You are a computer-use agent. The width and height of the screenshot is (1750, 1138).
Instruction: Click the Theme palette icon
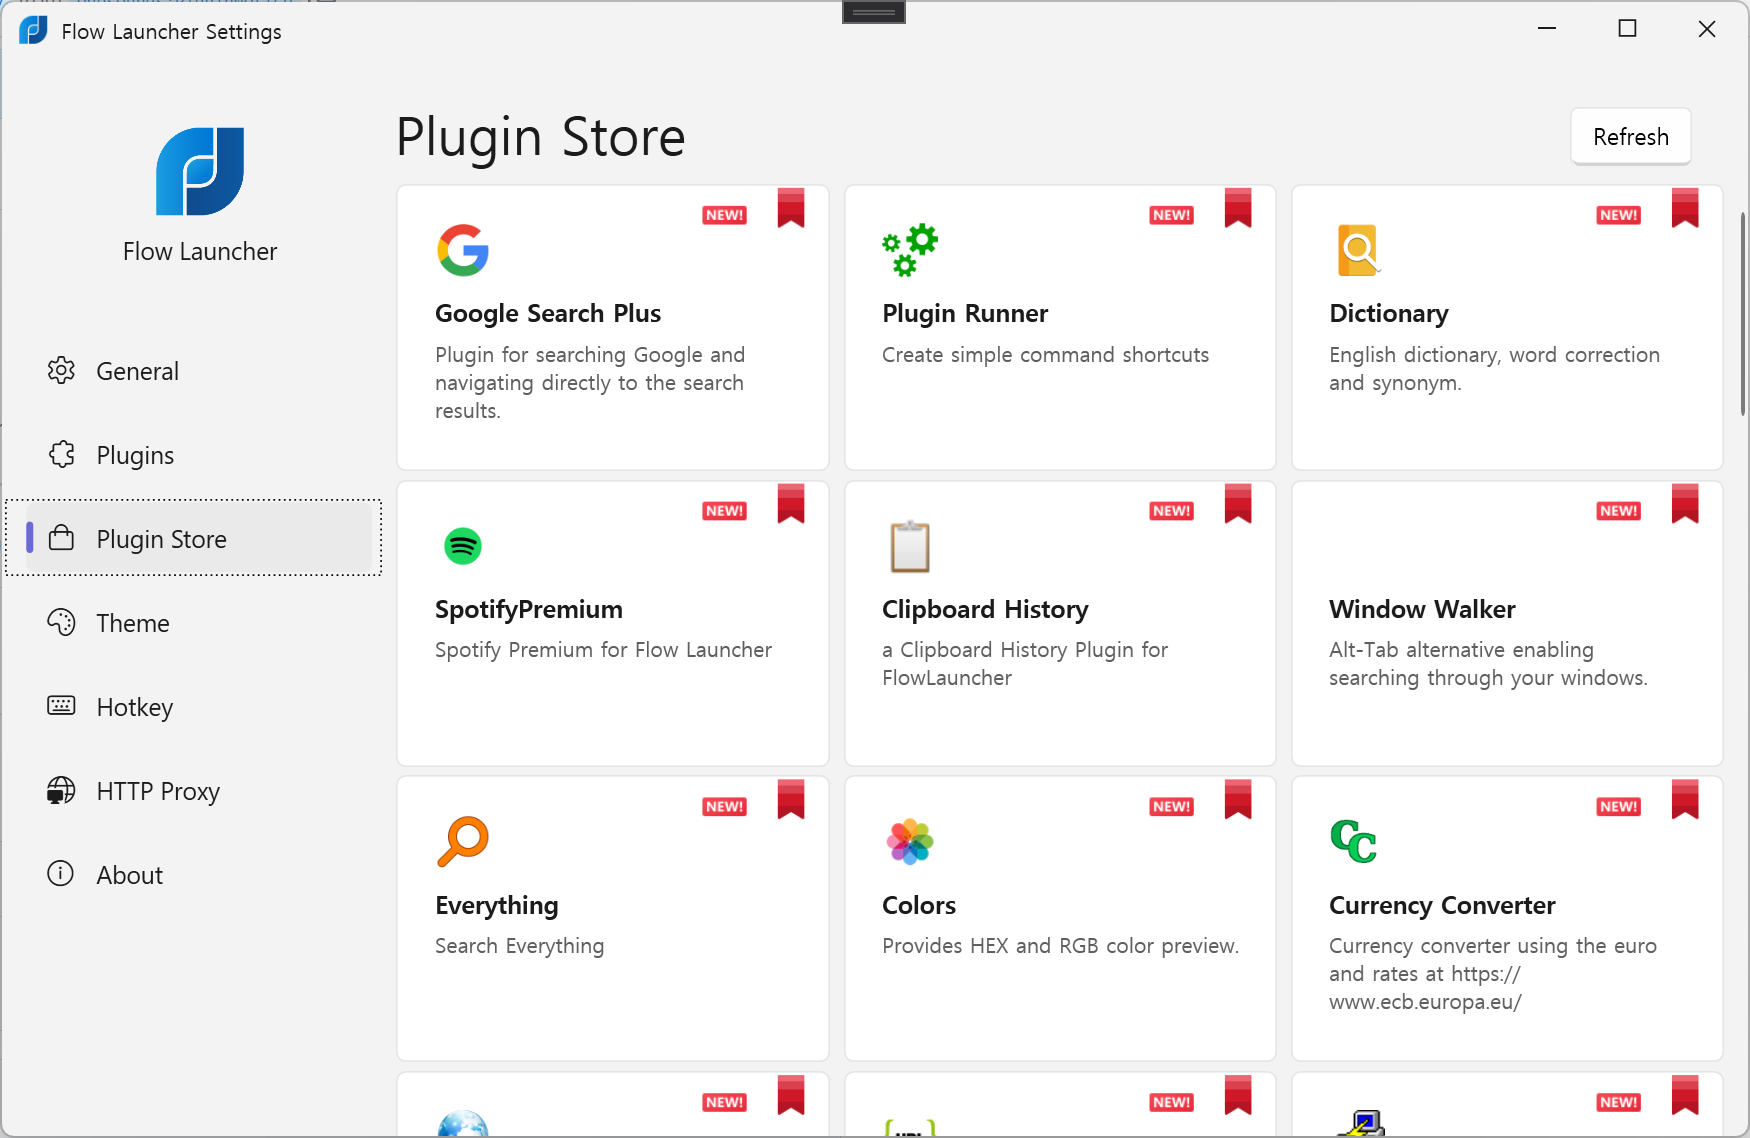[61, 622]
